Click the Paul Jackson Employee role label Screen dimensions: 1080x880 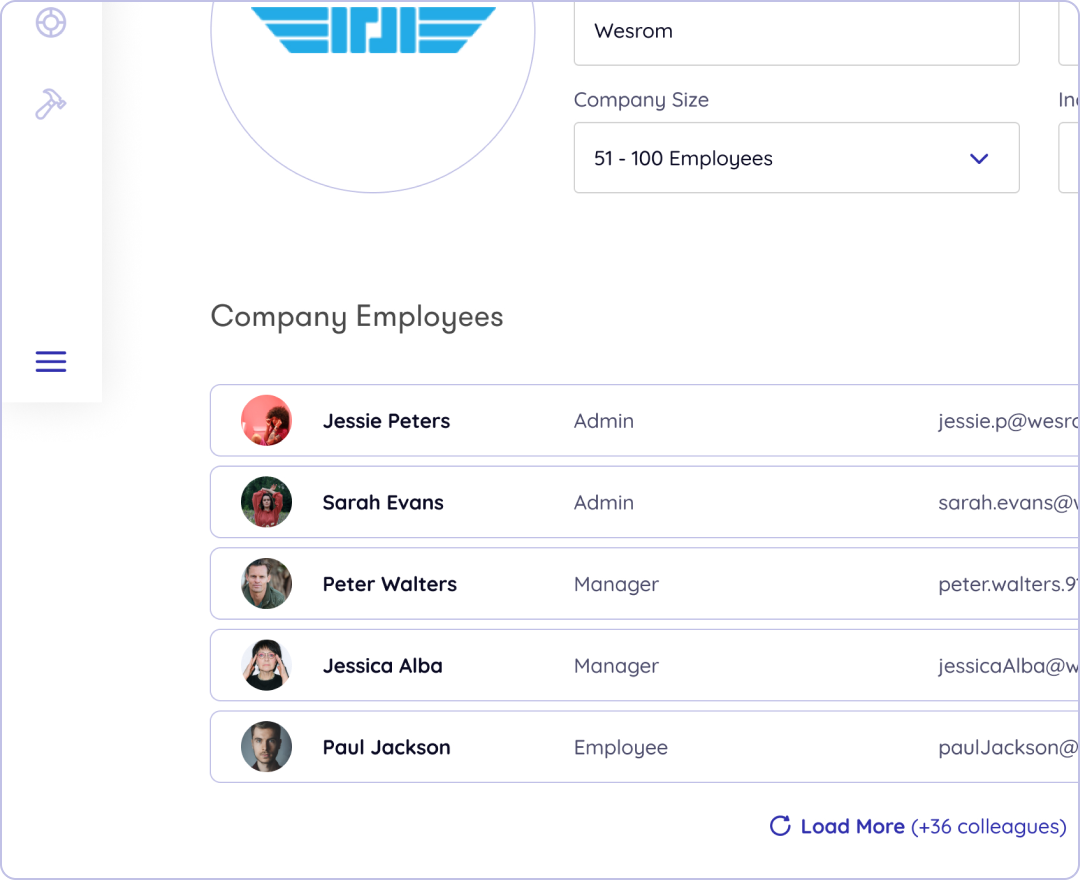click(x=621, y=748)
